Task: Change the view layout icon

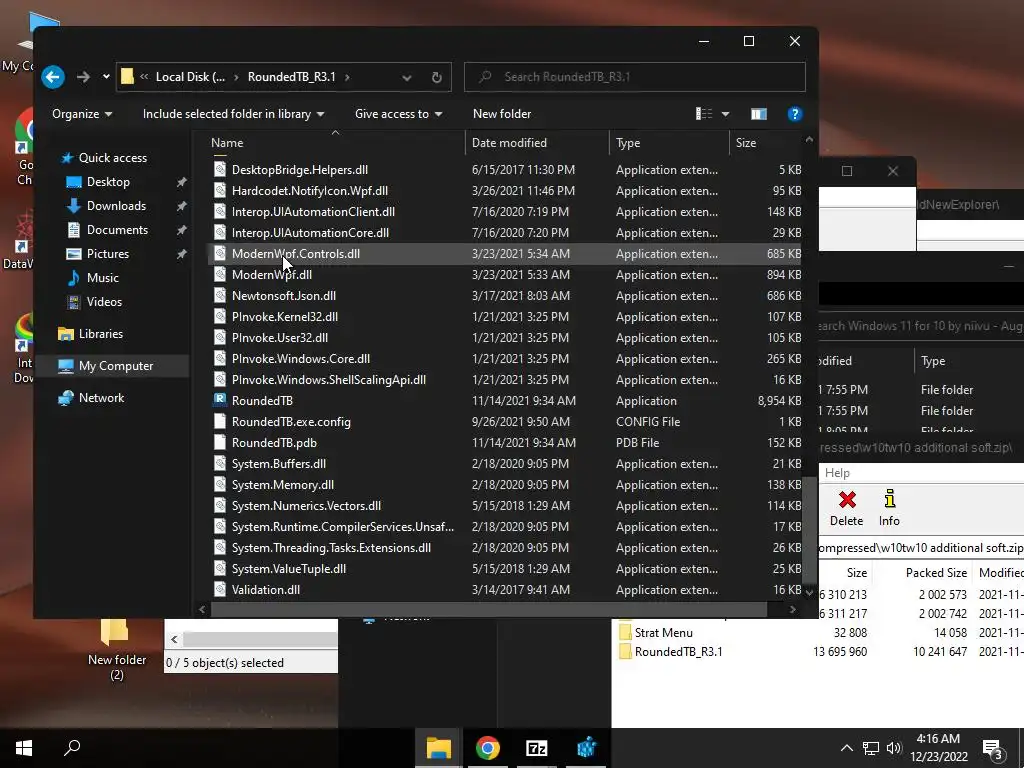Action: tap(704, 114)
